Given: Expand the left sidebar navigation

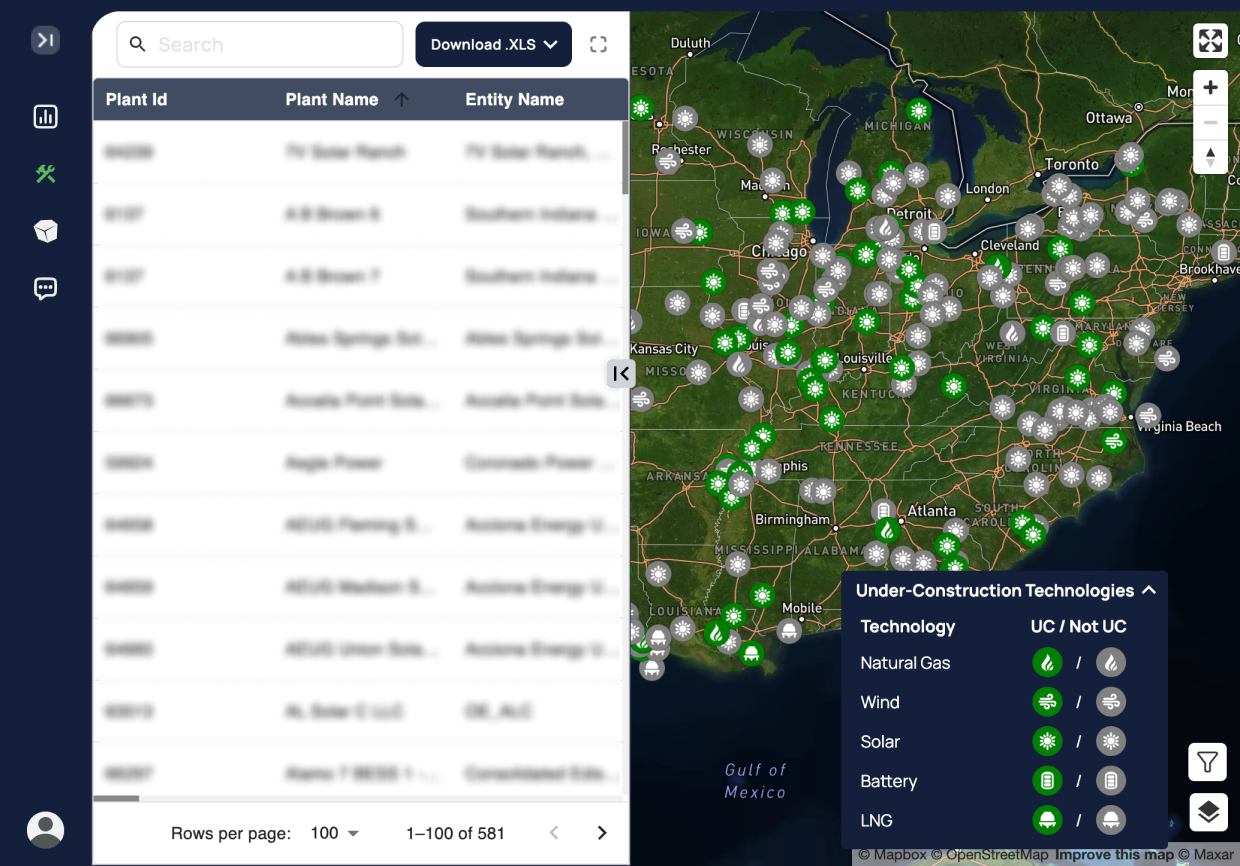Looking at the screenshot, I should tap(45, 40).
